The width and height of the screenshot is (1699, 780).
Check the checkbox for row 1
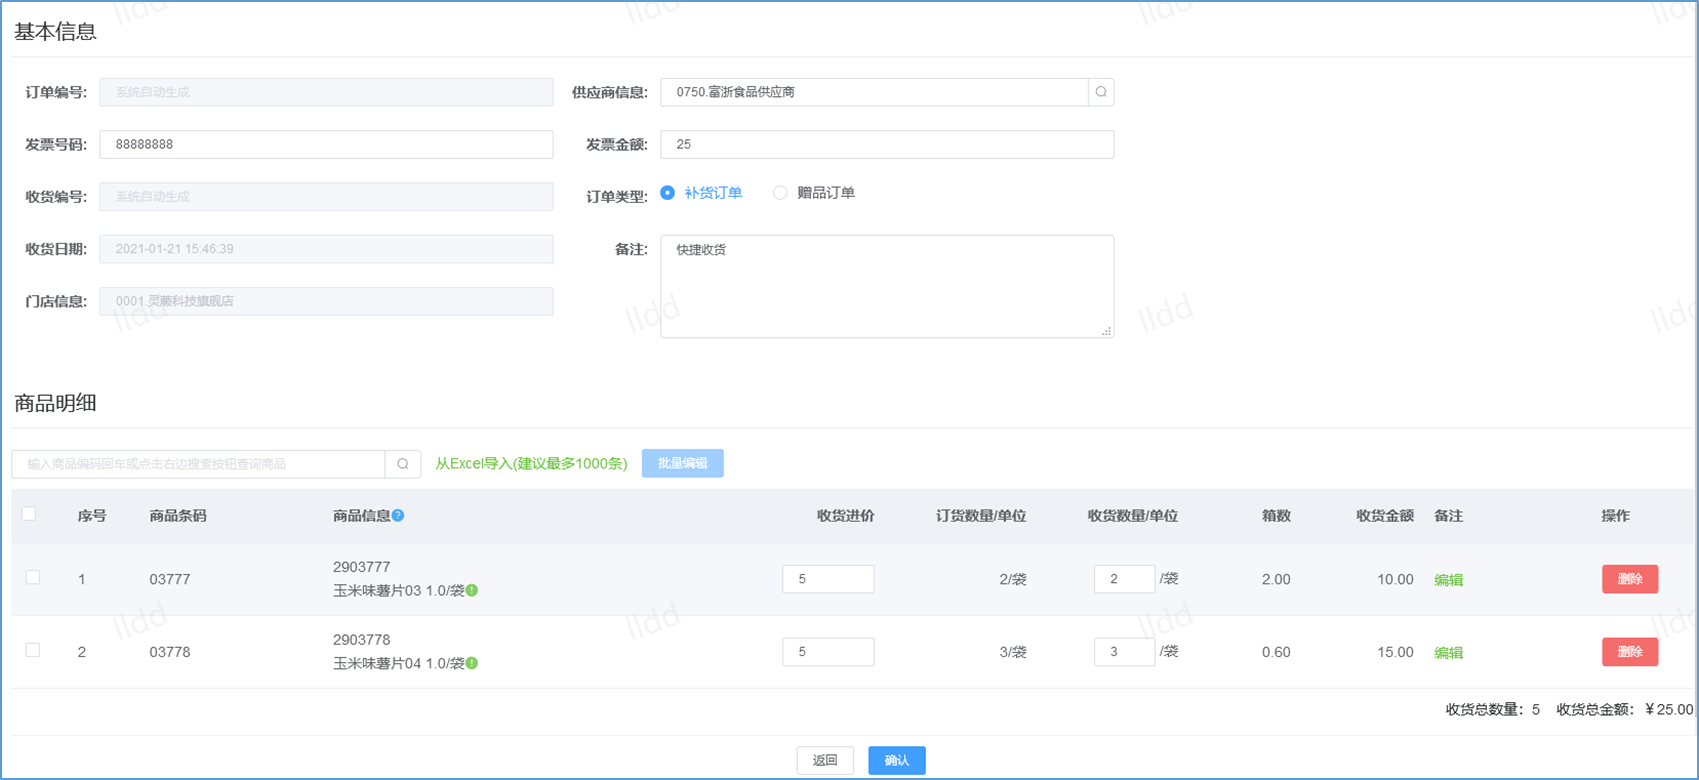tap(33, 578)
